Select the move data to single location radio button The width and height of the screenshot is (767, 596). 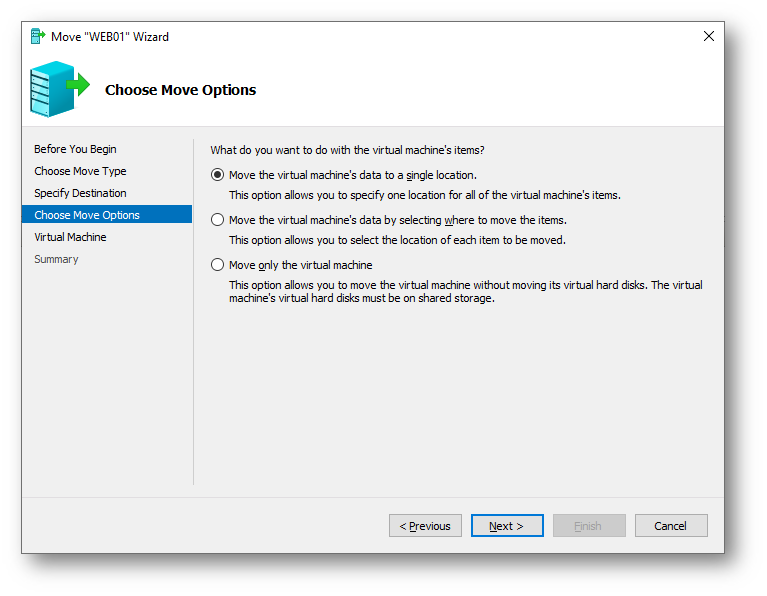(218, 175)
